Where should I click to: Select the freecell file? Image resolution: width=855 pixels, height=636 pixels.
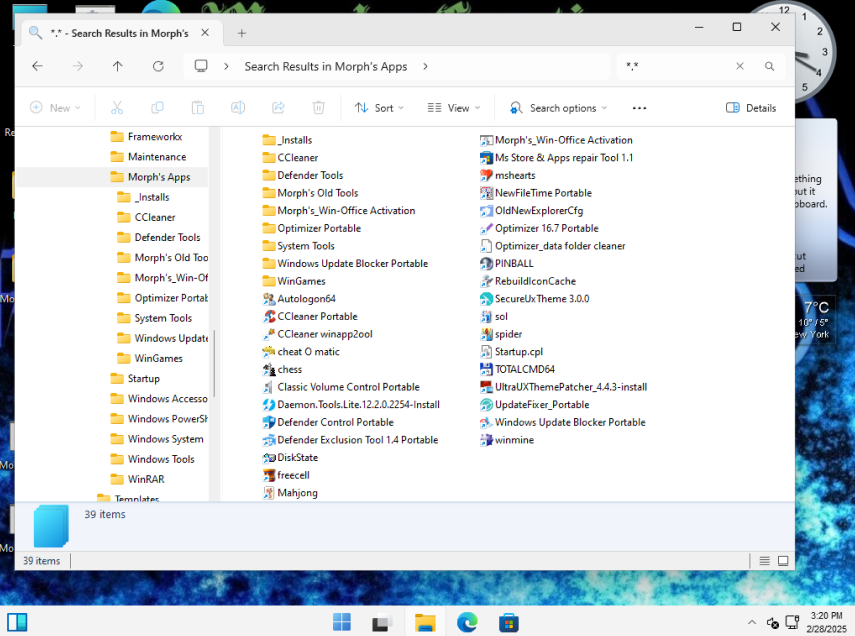[x=286, y=475]
